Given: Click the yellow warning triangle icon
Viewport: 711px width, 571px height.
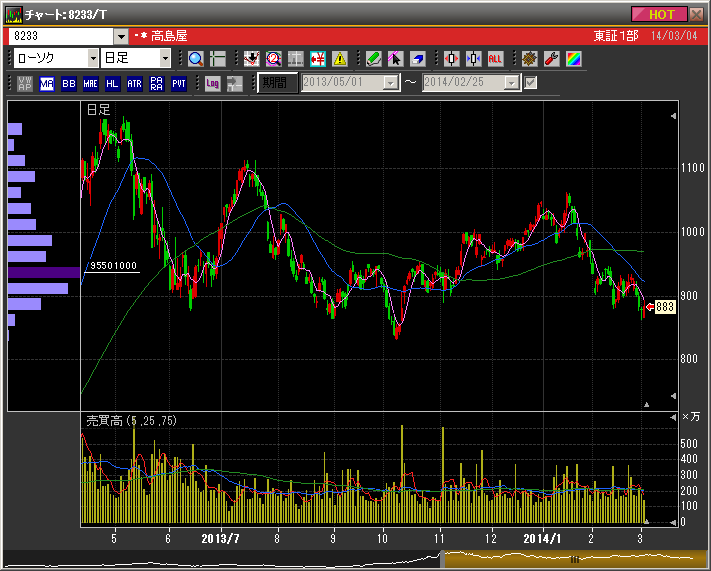Looking at the screenshot, I should (x=340, y=58).
